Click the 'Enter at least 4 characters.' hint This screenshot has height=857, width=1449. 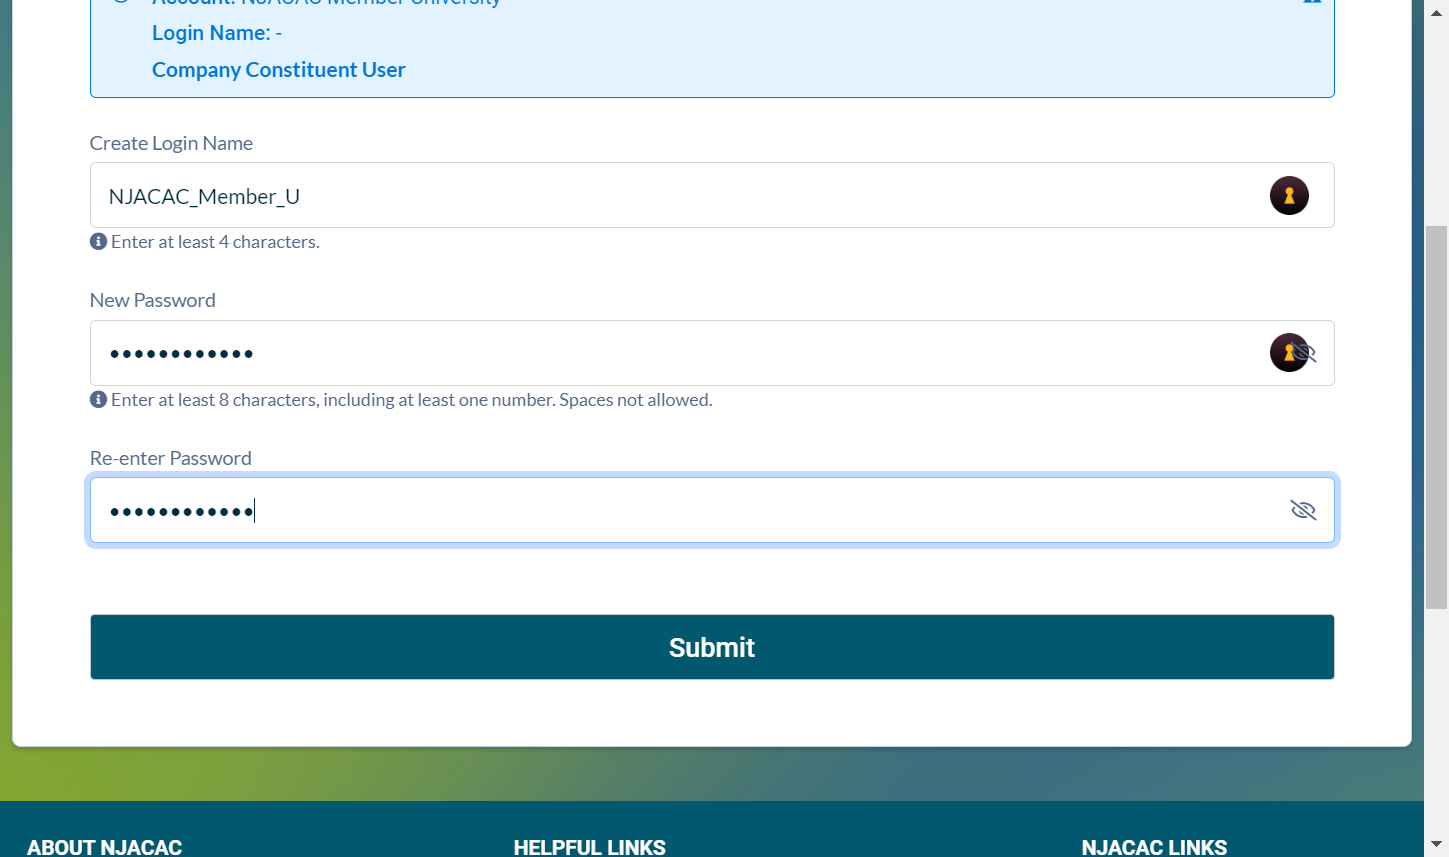[x=215, y=242]
